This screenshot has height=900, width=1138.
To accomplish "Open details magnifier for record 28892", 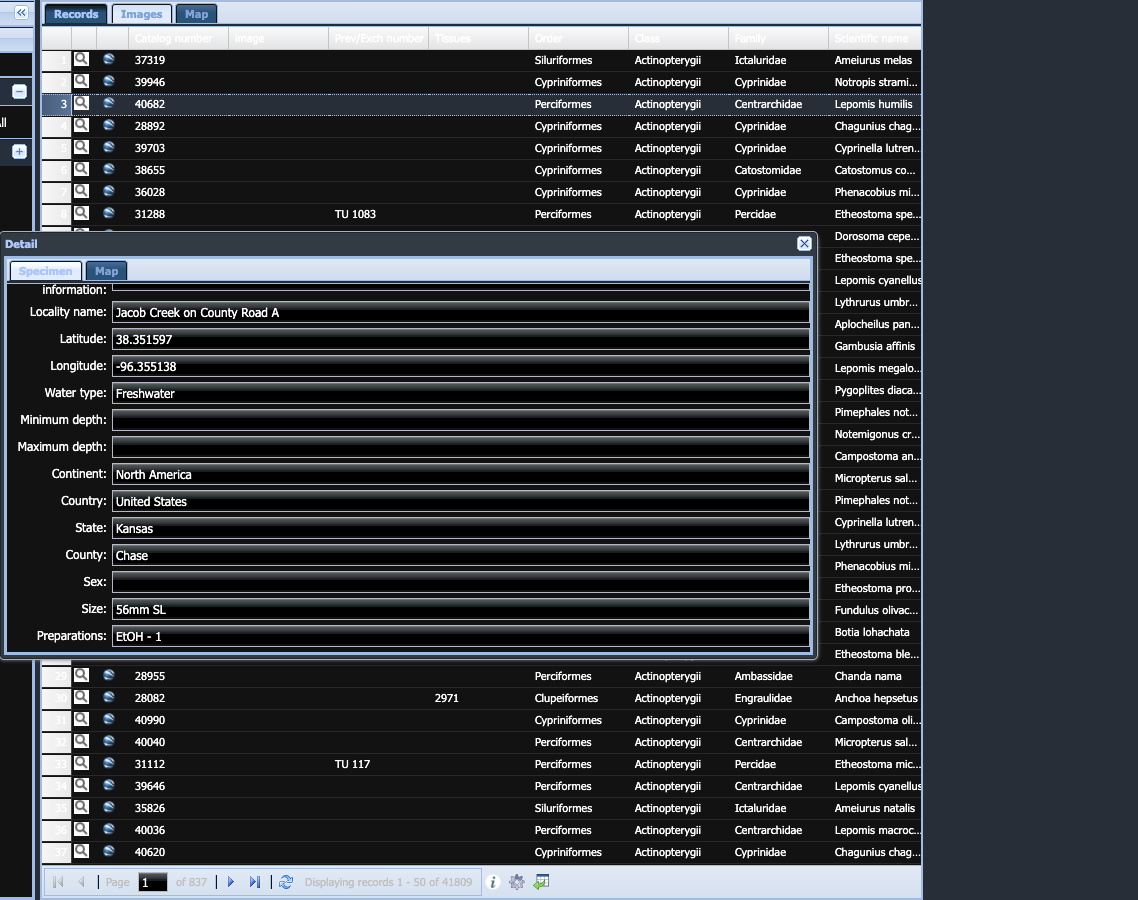I will click(x=81, y=125).
